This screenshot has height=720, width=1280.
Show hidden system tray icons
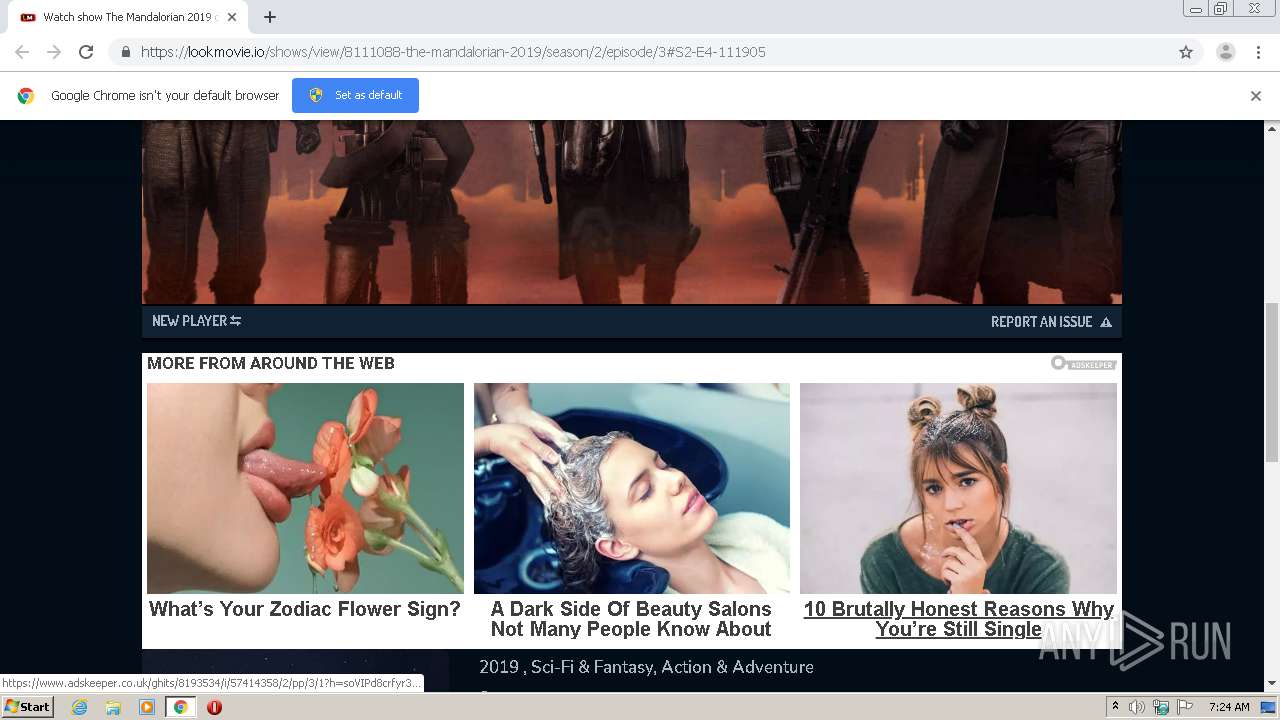1116,707
